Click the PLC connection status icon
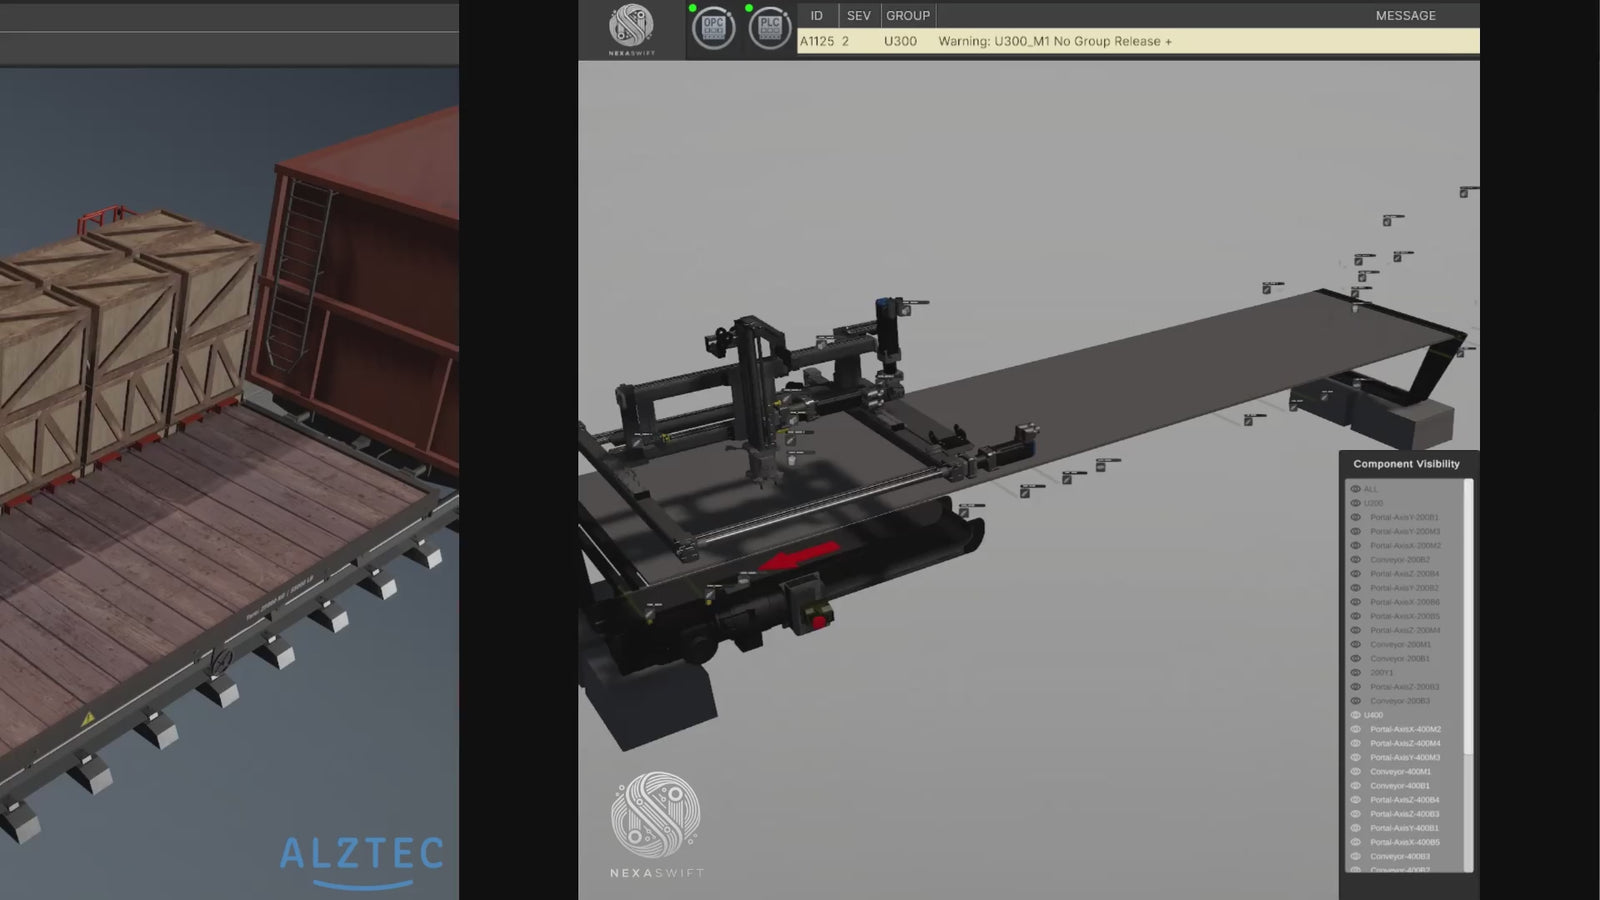The image size is (1600, 900). coord(770,28)
